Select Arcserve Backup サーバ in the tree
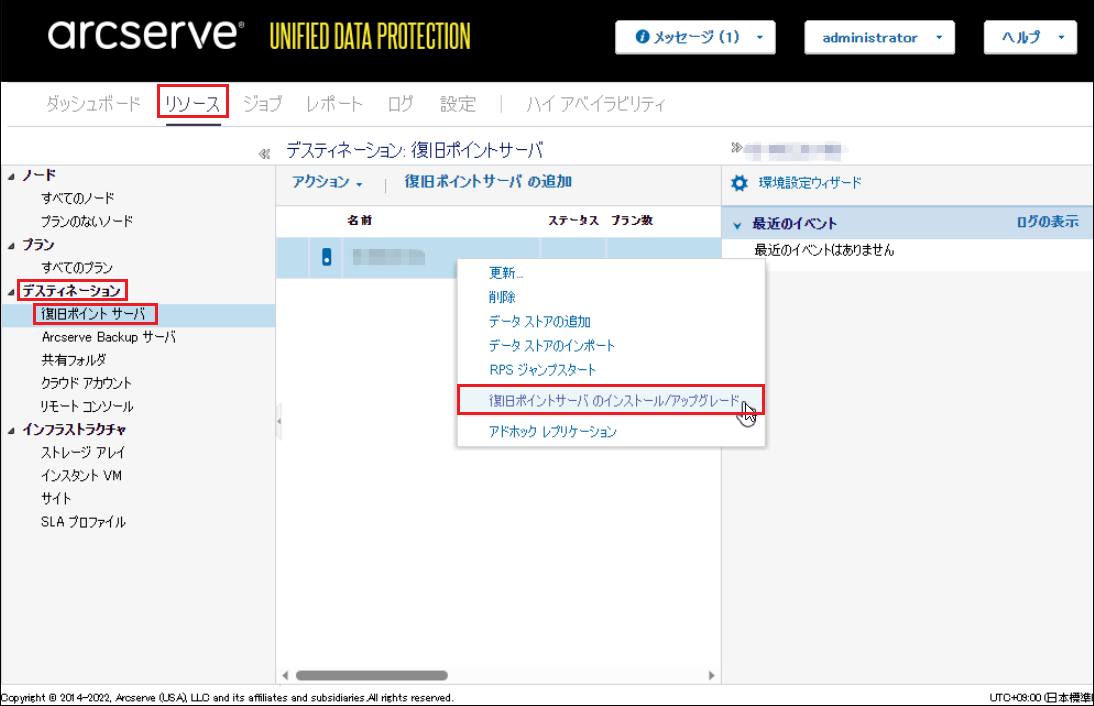Screen dimensions: 1094x706 [x=109, y=337]
